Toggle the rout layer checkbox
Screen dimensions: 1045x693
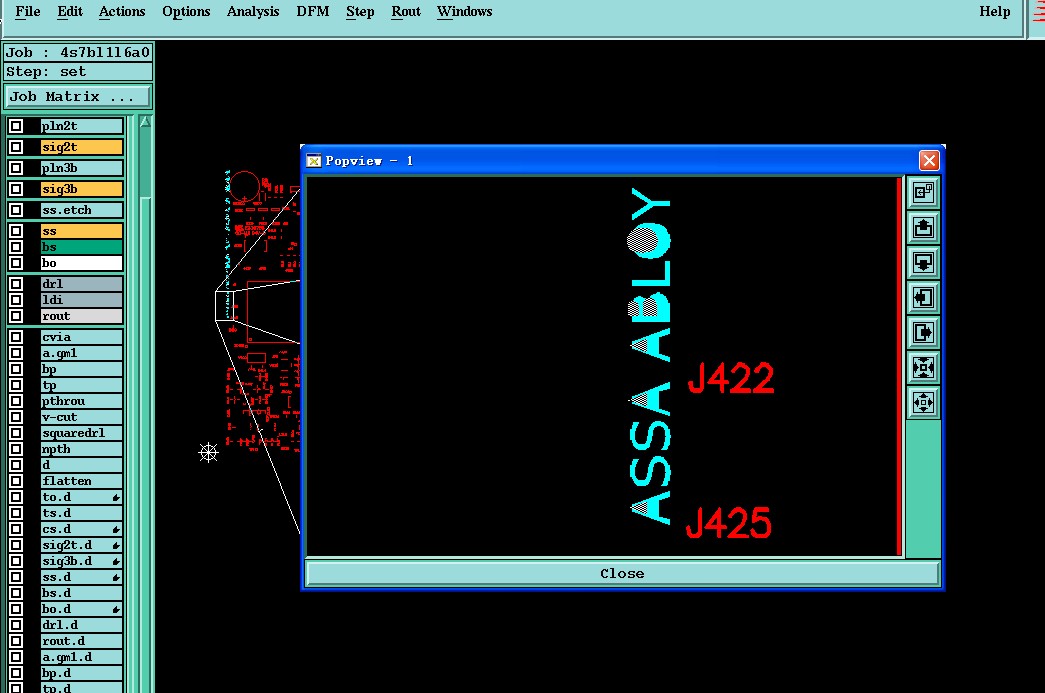click(16, 316)
